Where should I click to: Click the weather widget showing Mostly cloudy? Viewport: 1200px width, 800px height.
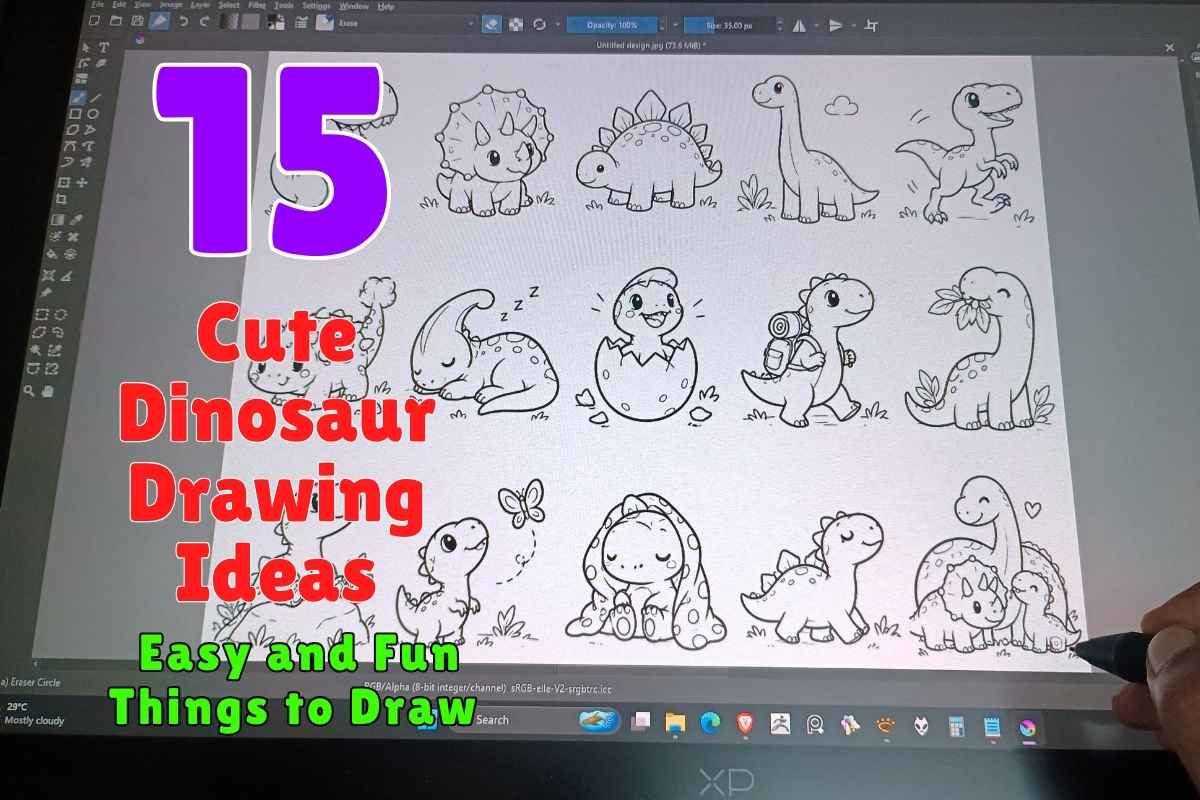(33, 713)
